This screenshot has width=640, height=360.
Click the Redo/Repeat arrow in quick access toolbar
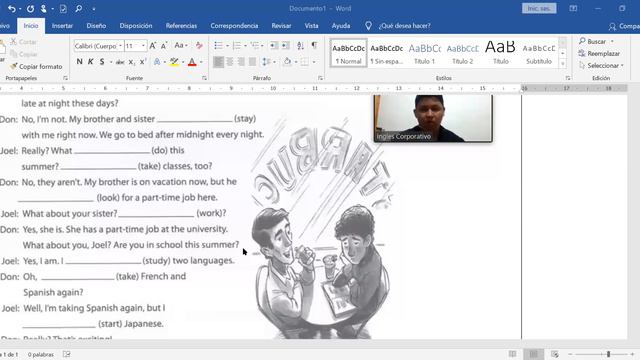pos(30,9)
